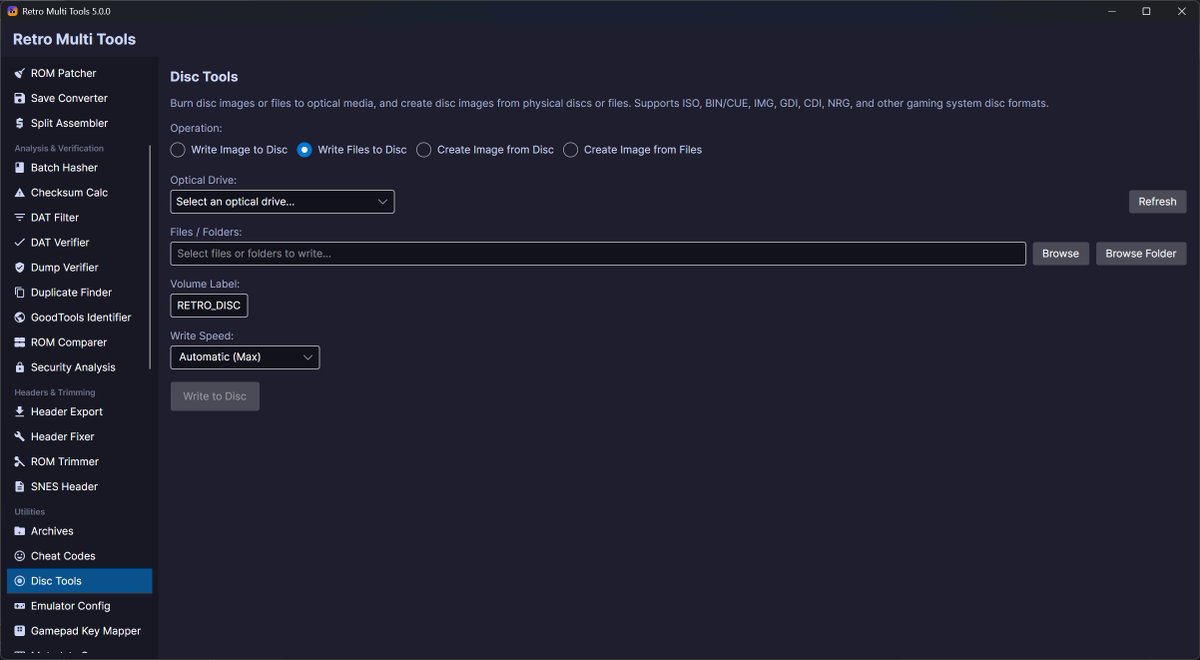This screenshot has width=1200, height=660.
Task: Click the Checksum Calc triangle icon
Action: point(20,192)
